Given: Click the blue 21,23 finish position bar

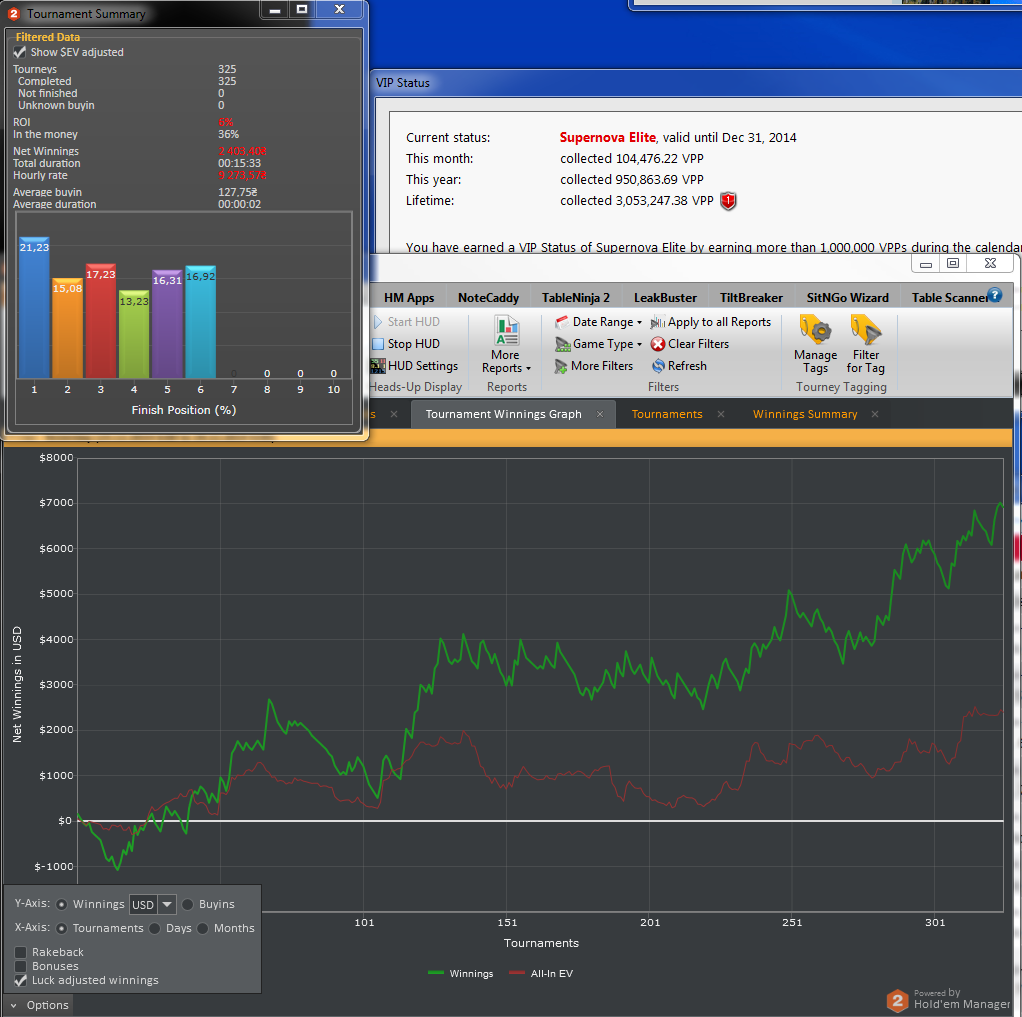Looking at the screenshot, I should click(34, 308).
